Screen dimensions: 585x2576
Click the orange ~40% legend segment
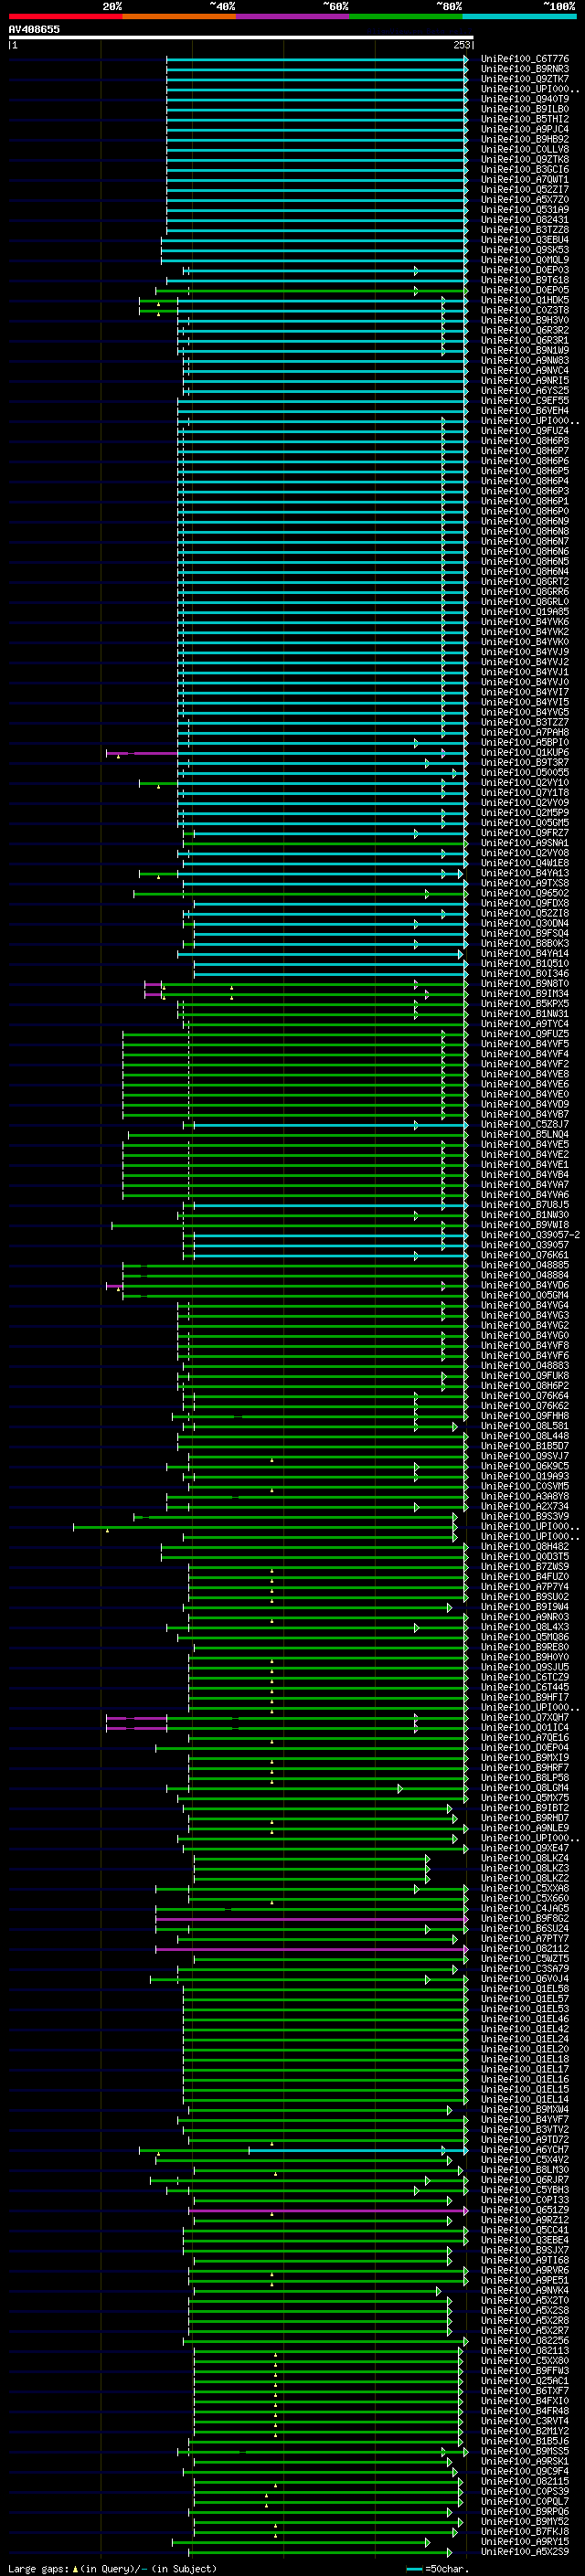click(179, 16)
